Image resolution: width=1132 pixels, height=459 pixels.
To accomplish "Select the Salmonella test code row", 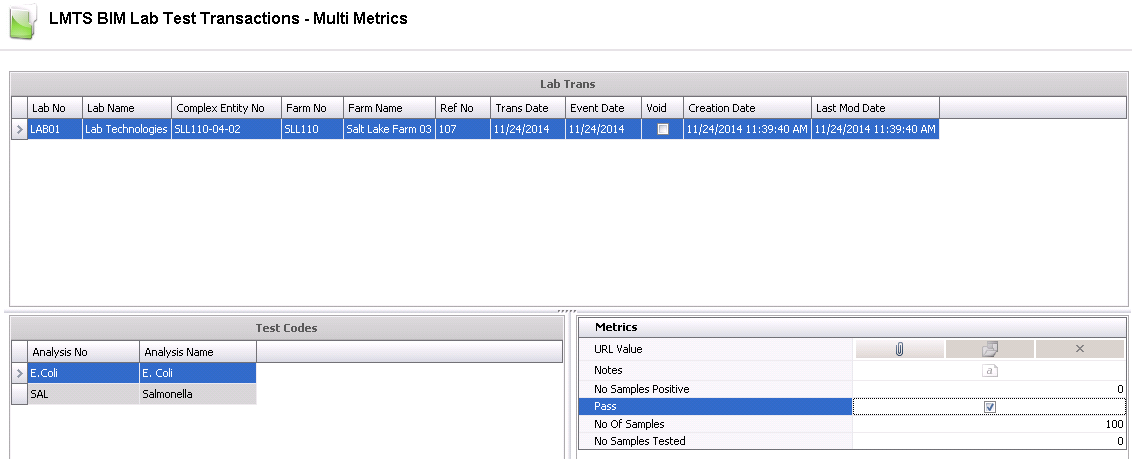I will point(197,395).
